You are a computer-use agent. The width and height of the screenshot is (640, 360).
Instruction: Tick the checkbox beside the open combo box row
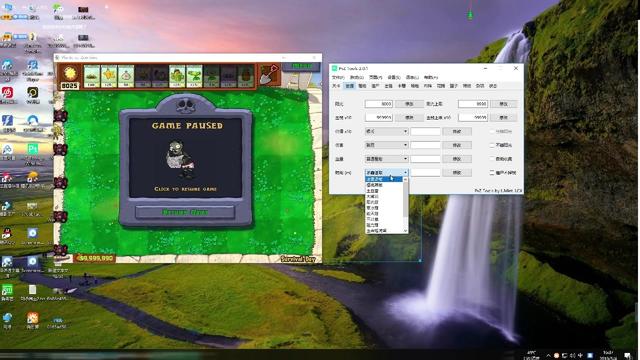click(x=492, y=173)
